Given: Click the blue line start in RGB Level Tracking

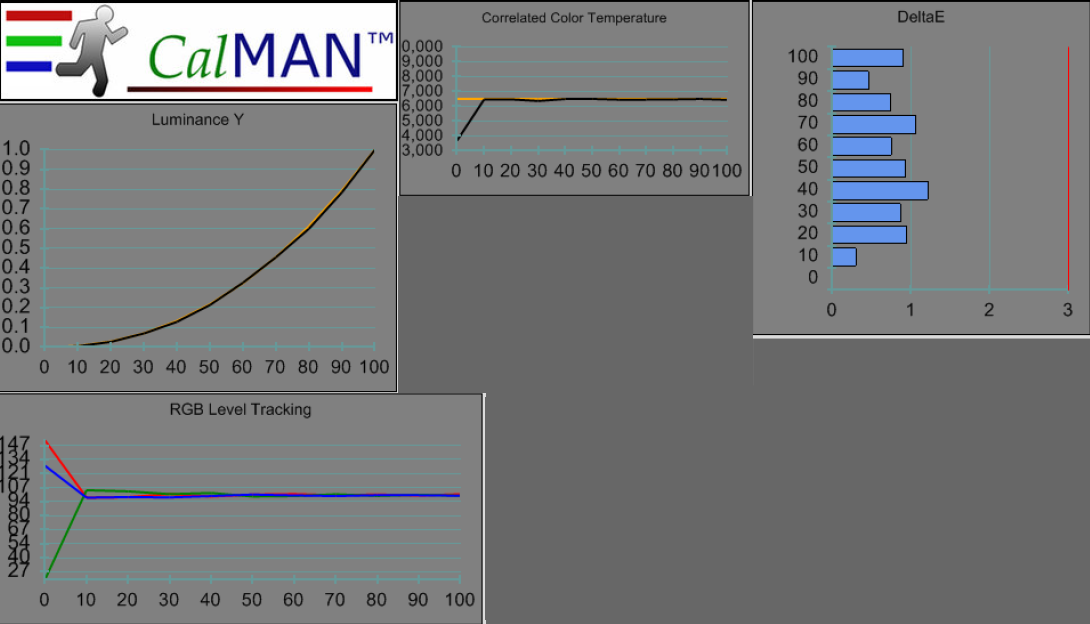Looking at the screenshot, I should point(47,466).
